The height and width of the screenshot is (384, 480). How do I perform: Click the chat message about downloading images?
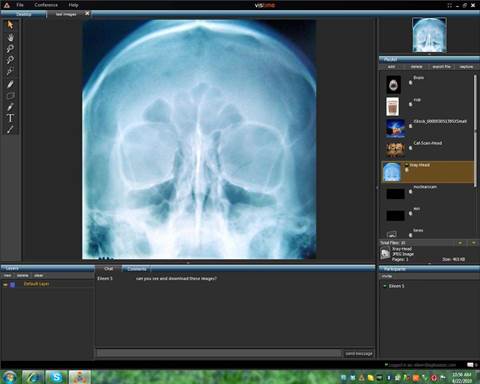176,278
